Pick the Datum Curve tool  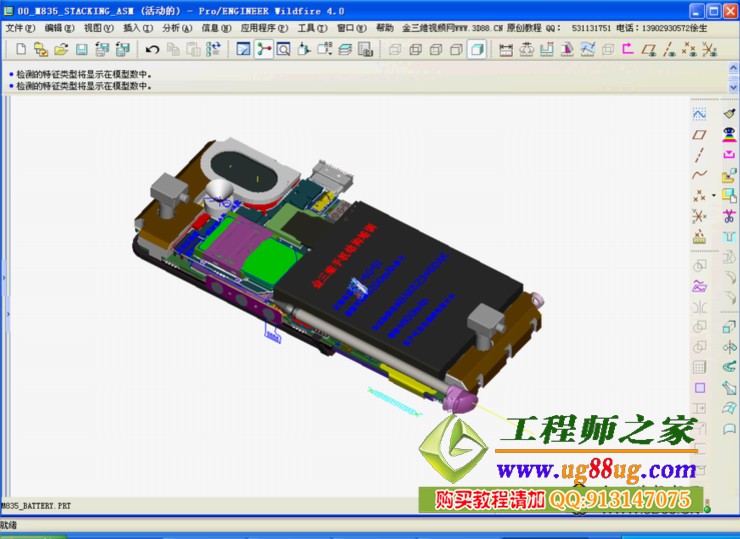(x=699, y=174)
